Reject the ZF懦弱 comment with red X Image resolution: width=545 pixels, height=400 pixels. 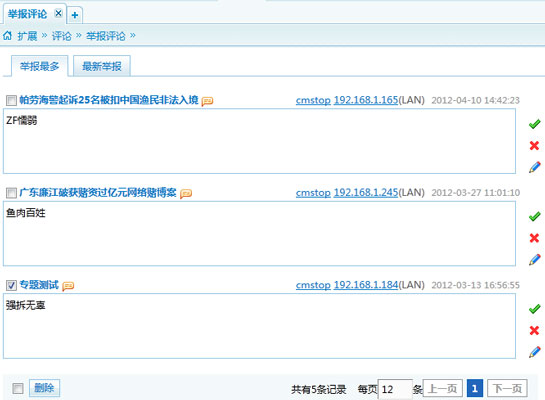coord(534,145)
